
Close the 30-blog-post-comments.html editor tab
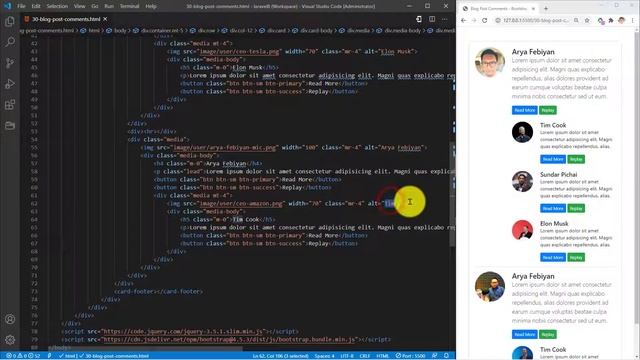coord(105,19)
